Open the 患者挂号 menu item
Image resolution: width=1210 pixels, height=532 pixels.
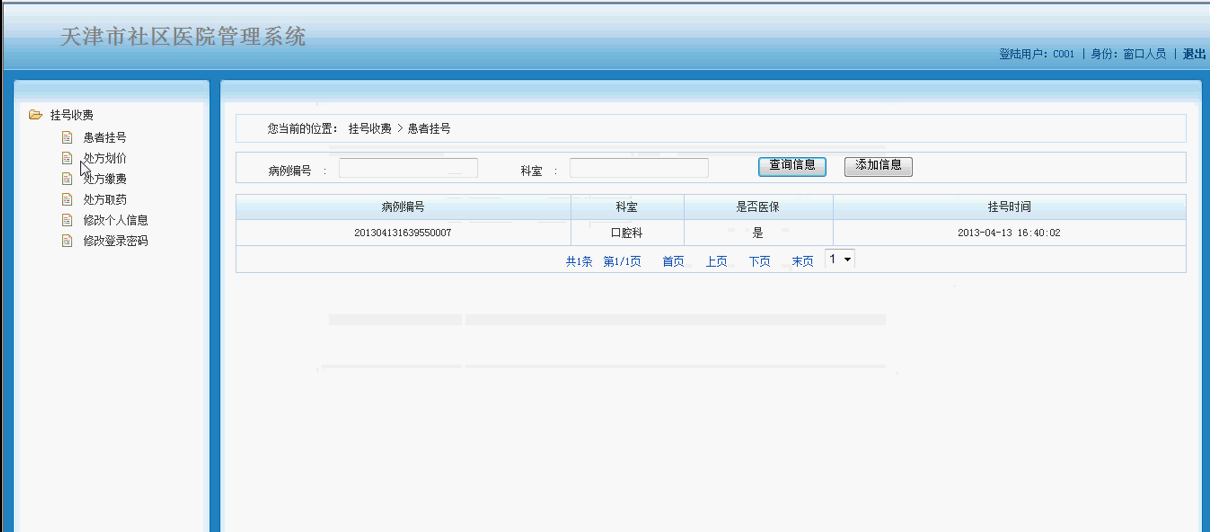105,138
